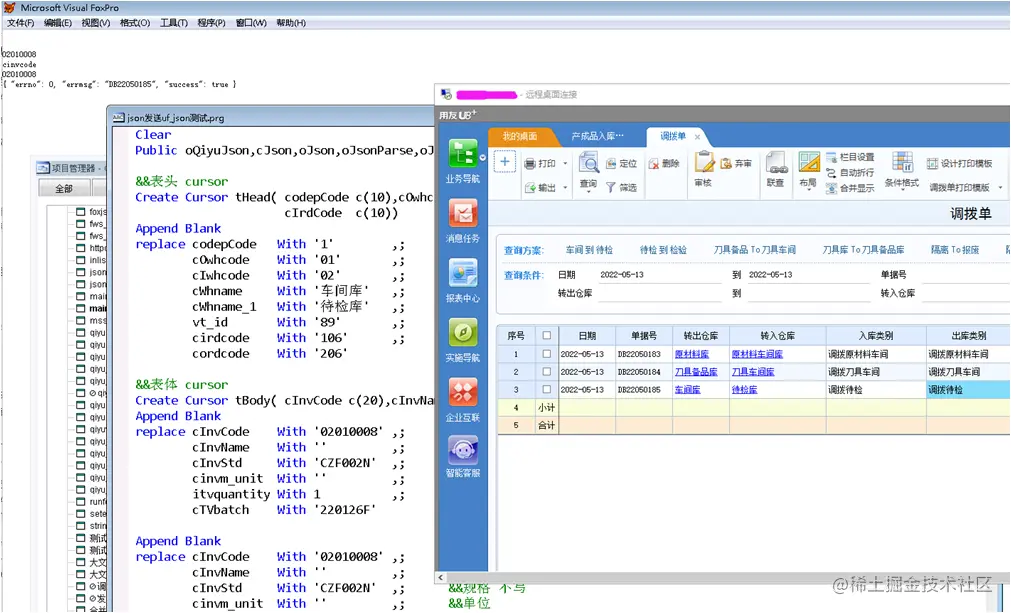
Task: Open 智能客服 in the U8 sidebar
Action: tap(462, 456)
